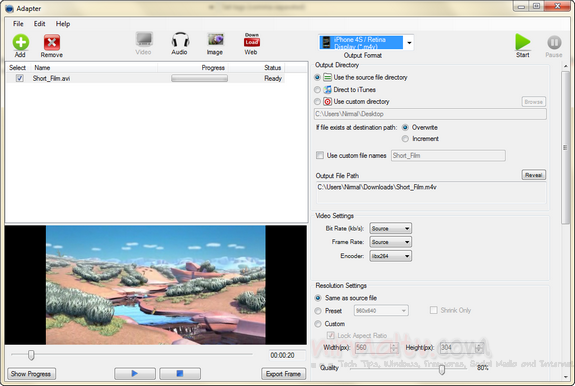
Task: Click the iTunes music note icon
Action: point(327,89)
